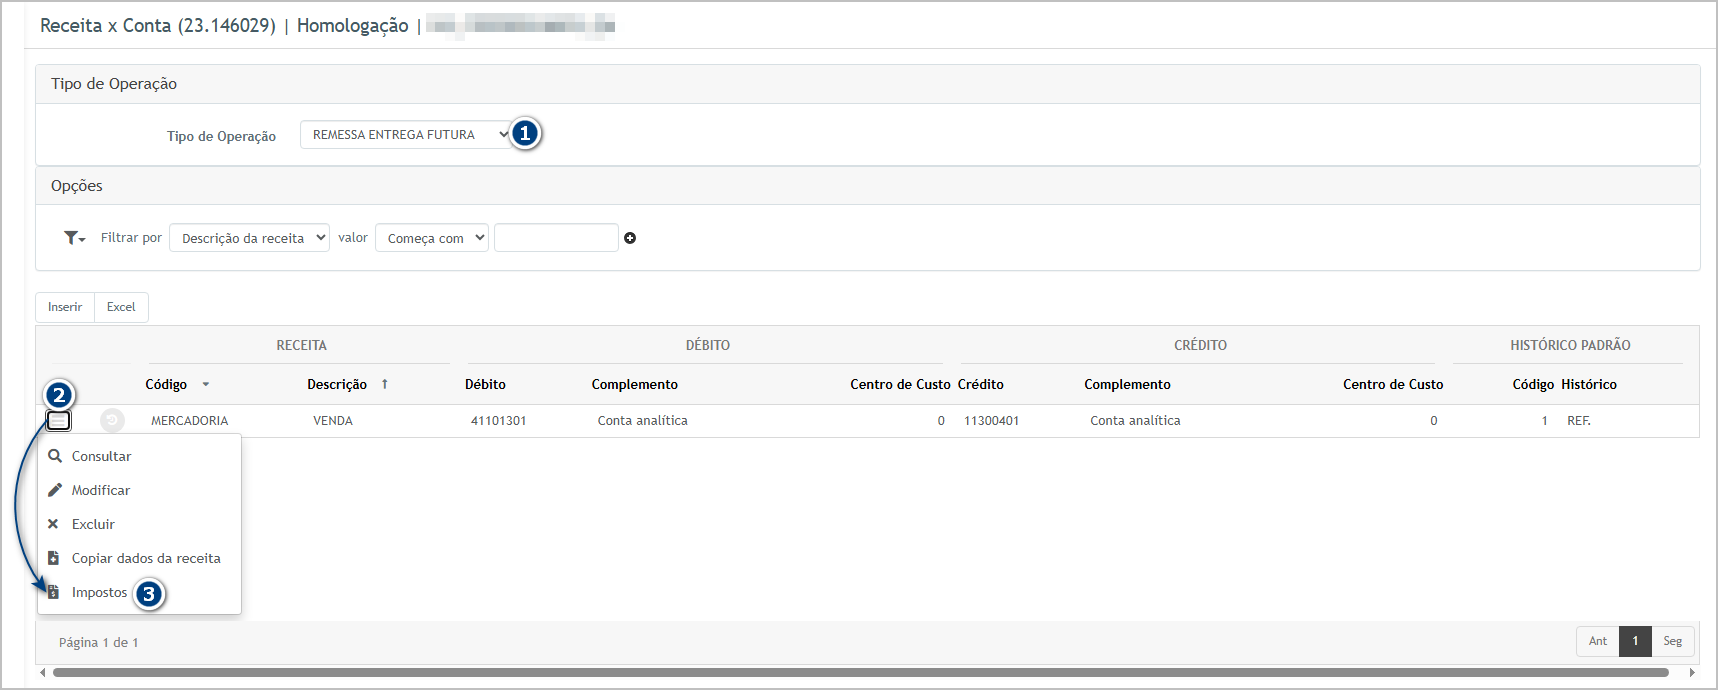Click the REF. histórico cell
The width and height of the screenshot is (1718, 690).
[1579, 421]
